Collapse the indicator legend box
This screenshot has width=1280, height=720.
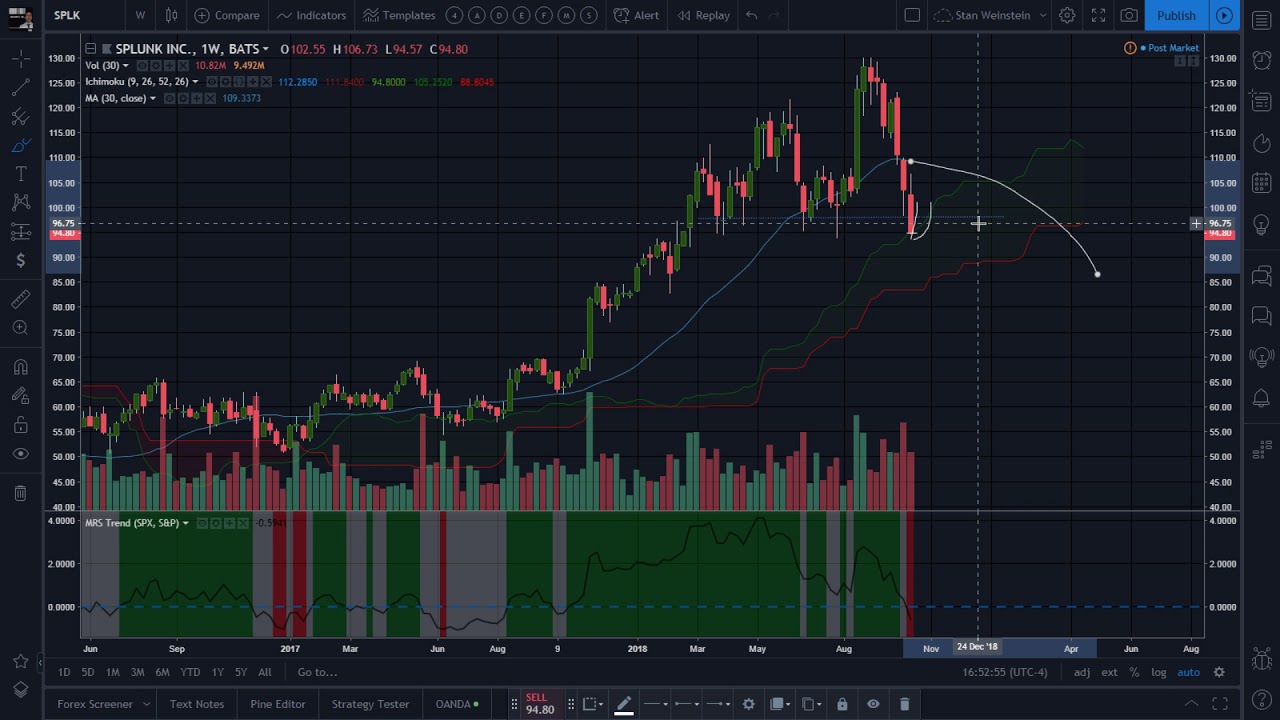pyautogui.click(x=91, y=49)
